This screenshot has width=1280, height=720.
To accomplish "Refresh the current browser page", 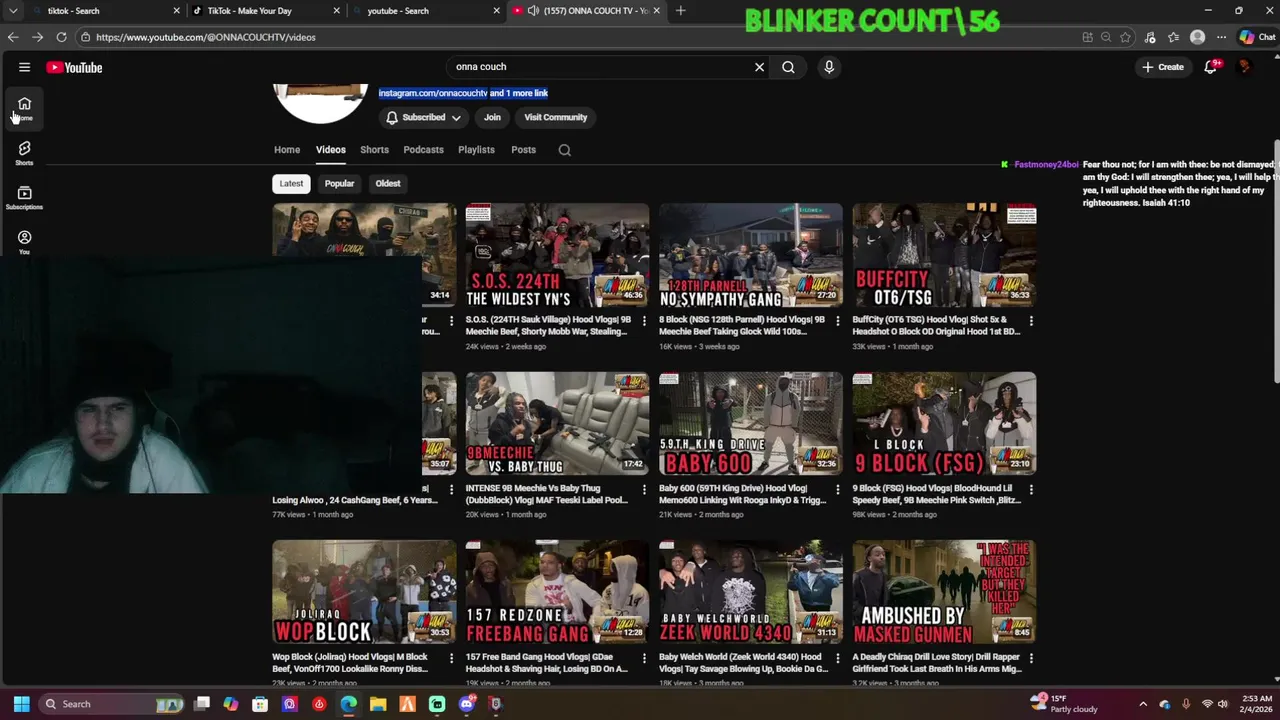I will click(x=61, y=37).
